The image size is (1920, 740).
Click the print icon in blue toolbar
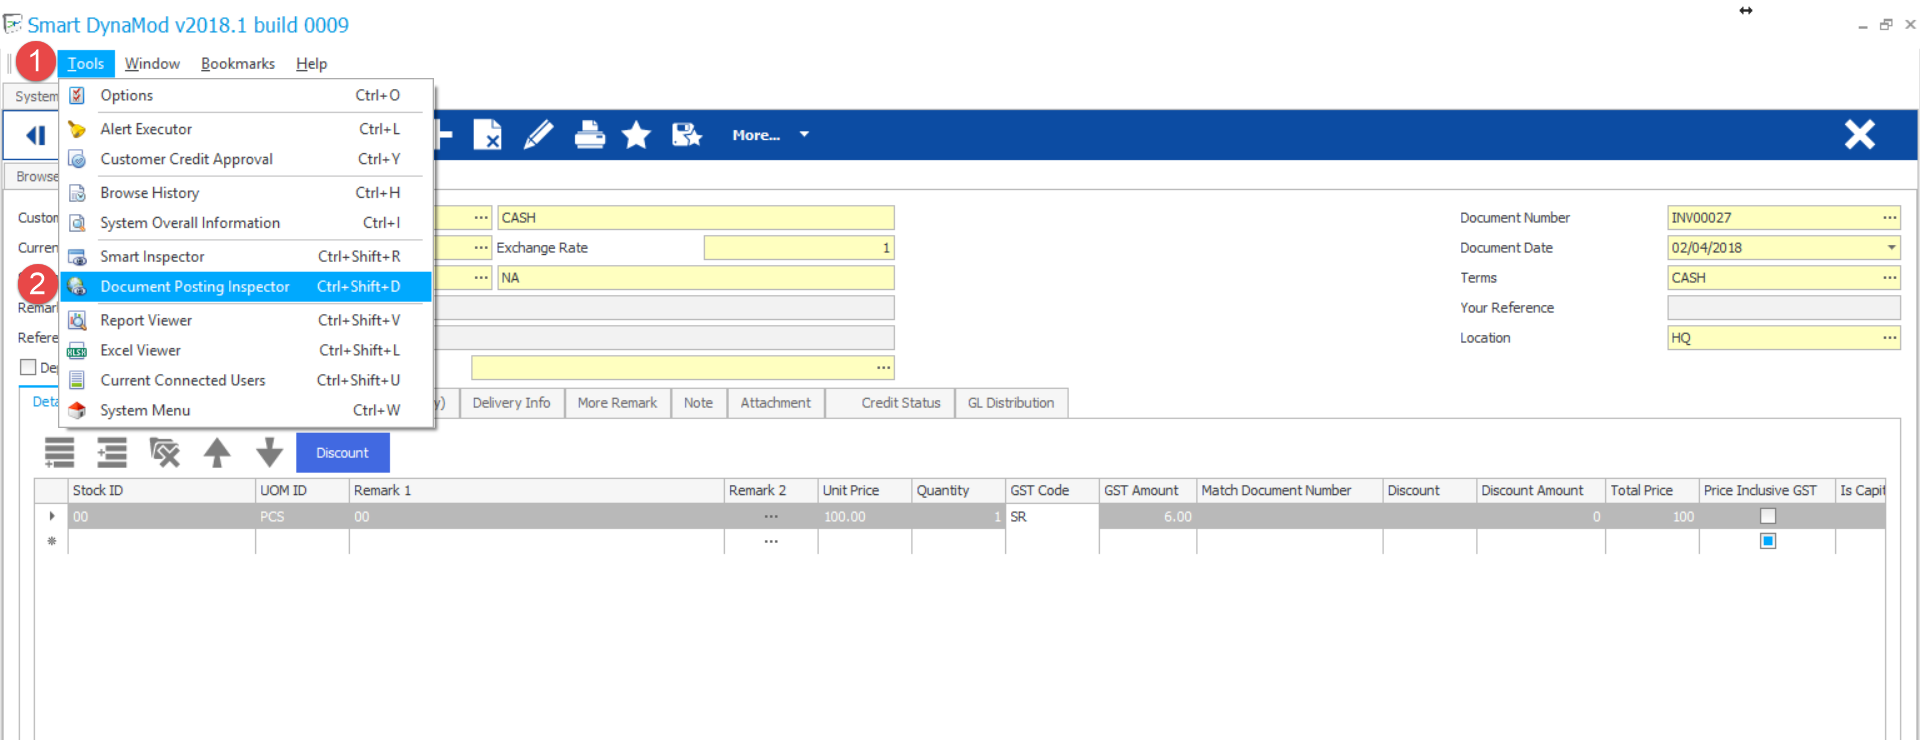click(590, 134)
